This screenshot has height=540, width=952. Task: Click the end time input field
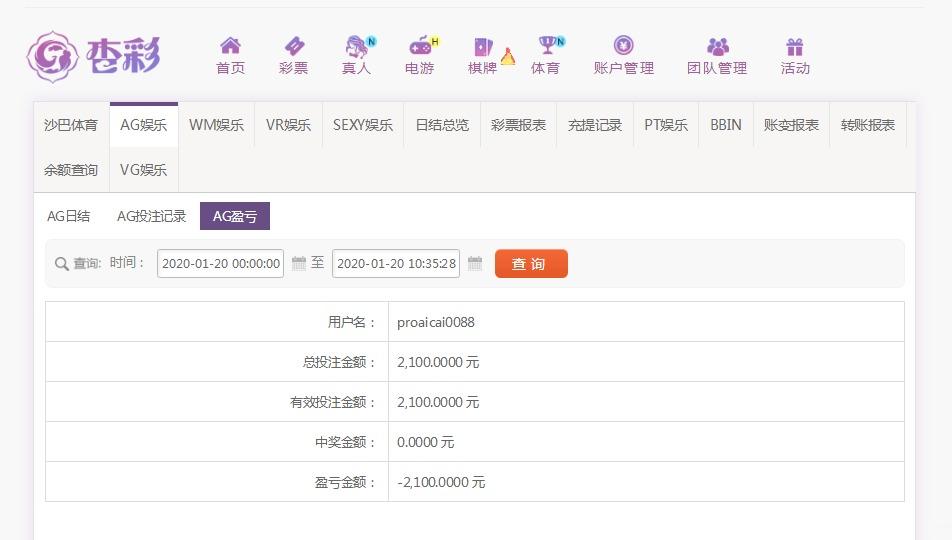pyautogui.click(x=396, y=264)
